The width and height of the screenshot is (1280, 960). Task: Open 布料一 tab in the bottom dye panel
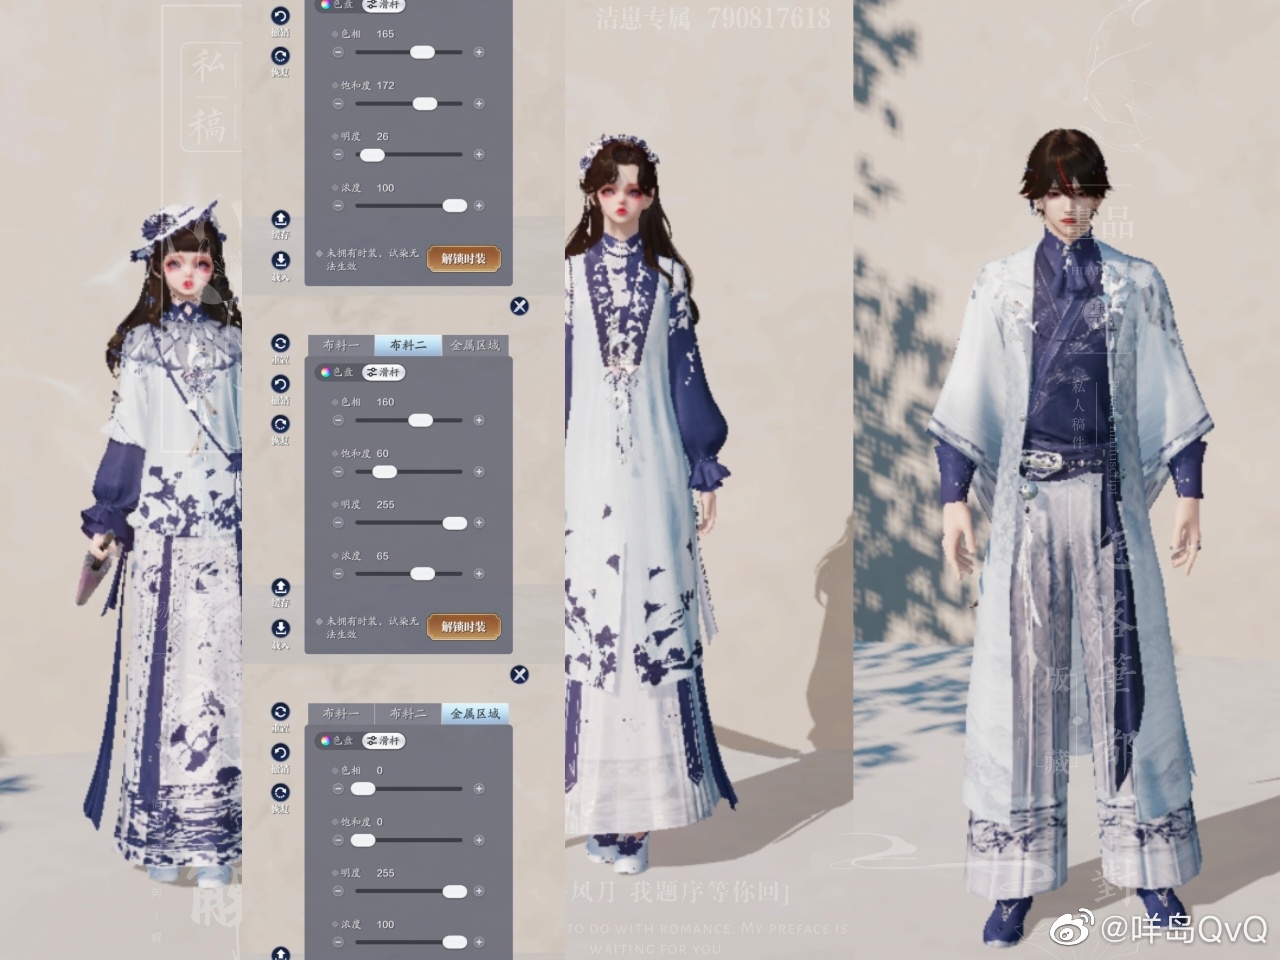pos(341,713)
